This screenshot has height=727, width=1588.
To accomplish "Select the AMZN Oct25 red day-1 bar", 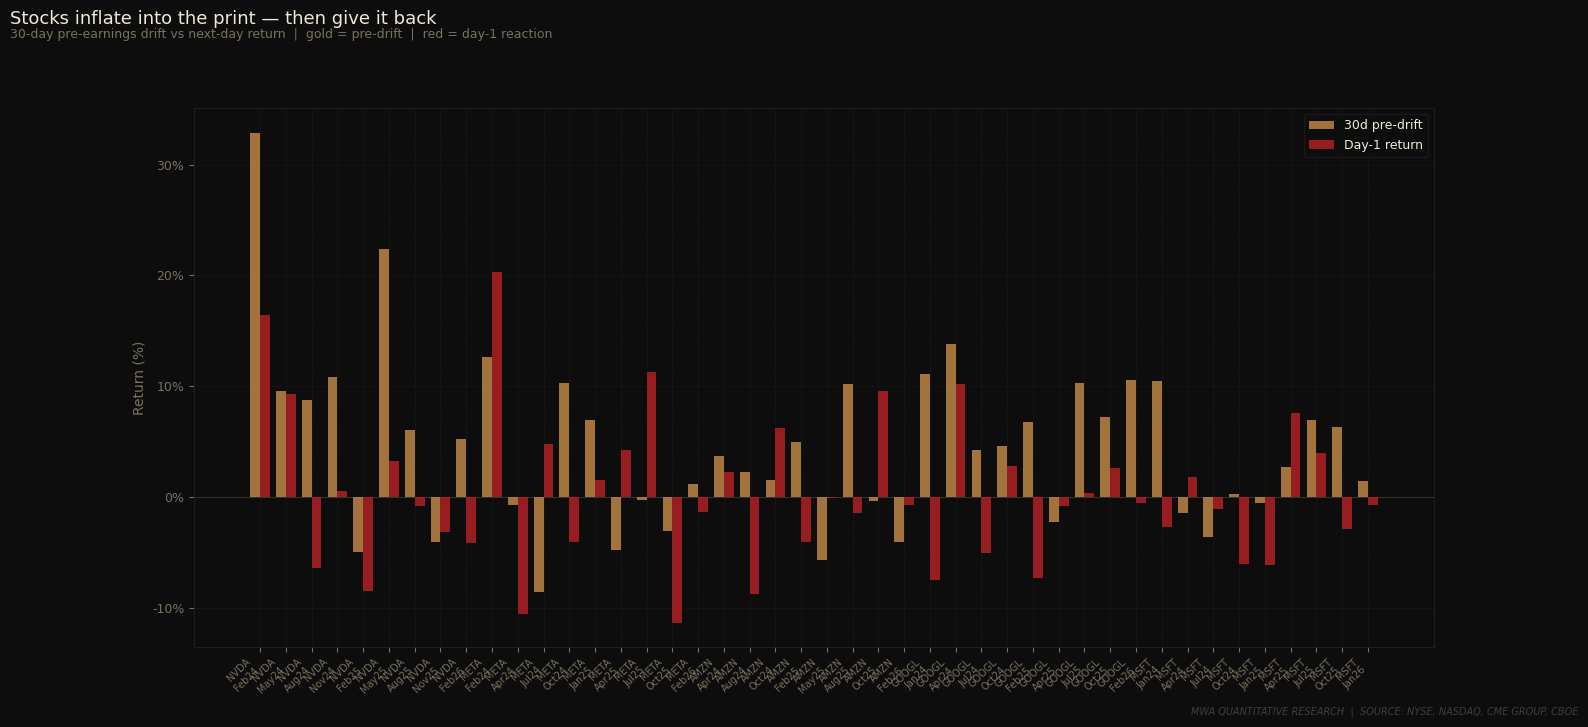I will 883,444.
